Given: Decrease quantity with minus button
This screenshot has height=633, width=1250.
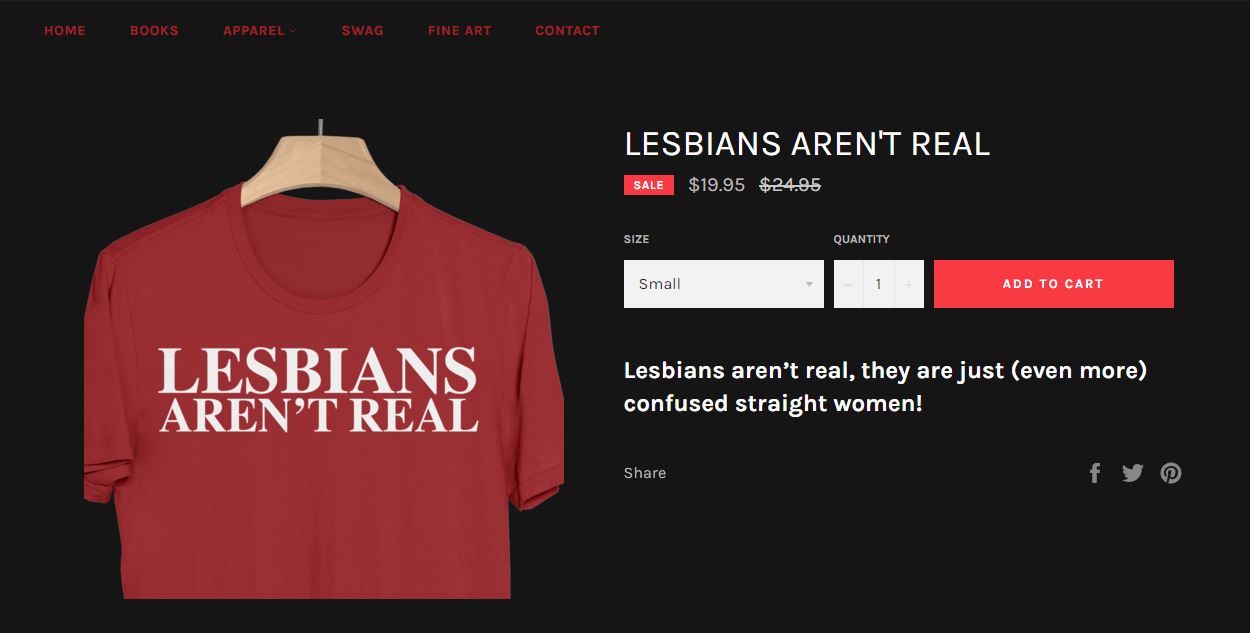Looking at the screenshot, I should 848,284.
